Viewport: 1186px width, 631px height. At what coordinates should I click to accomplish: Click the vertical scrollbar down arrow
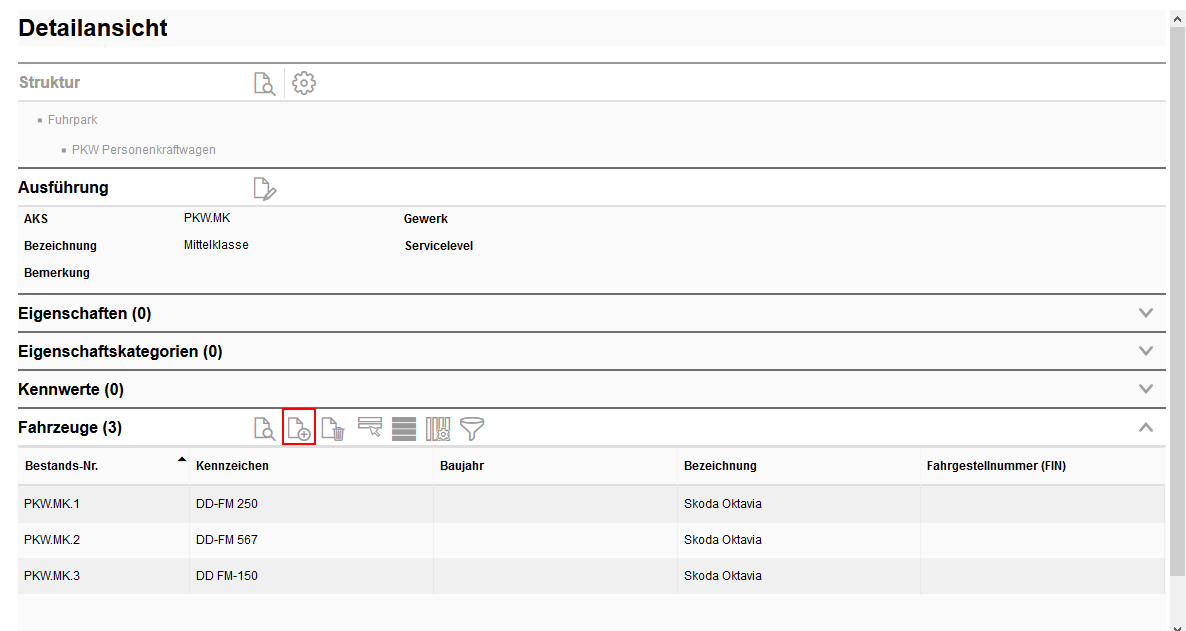pyautogui.click(x=1177, y=625)
